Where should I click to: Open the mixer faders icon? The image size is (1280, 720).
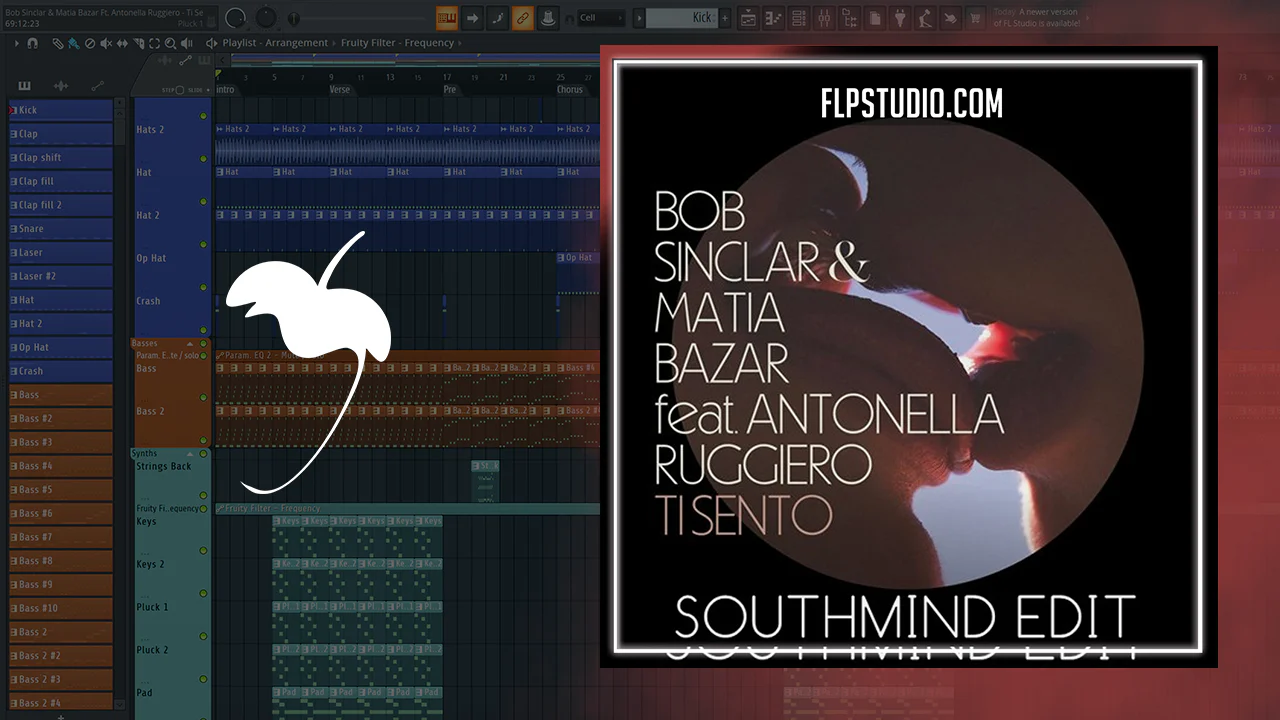pyautogui.click(x=824, y=17)
